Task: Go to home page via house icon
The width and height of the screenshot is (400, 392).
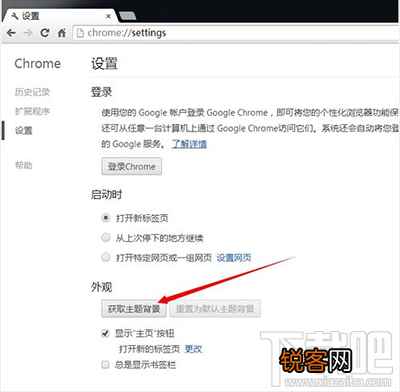Action: (62, 33)
